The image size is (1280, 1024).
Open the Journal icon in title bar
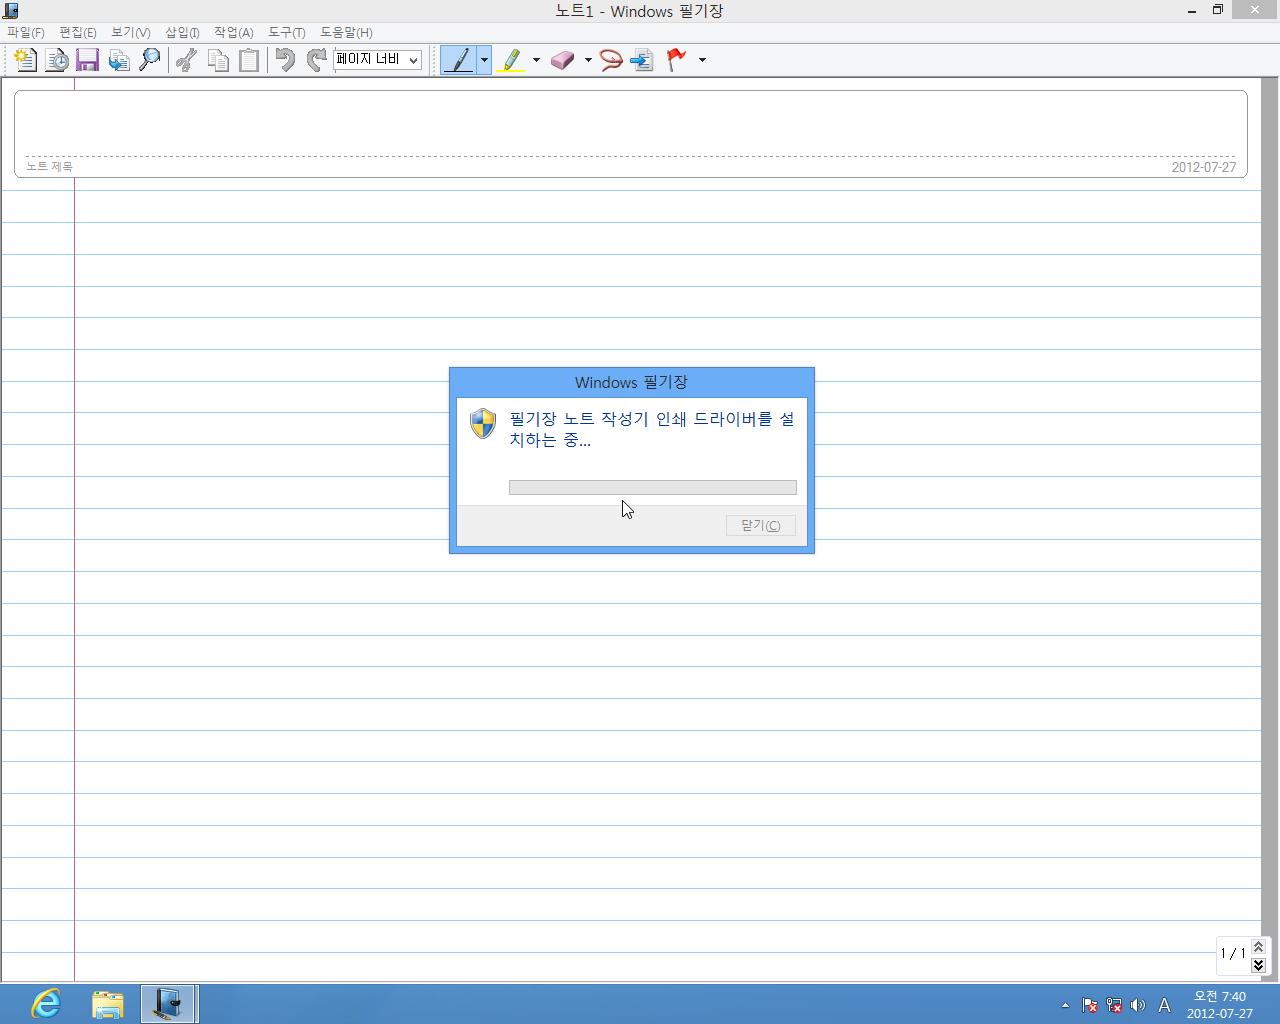point(11,10)
